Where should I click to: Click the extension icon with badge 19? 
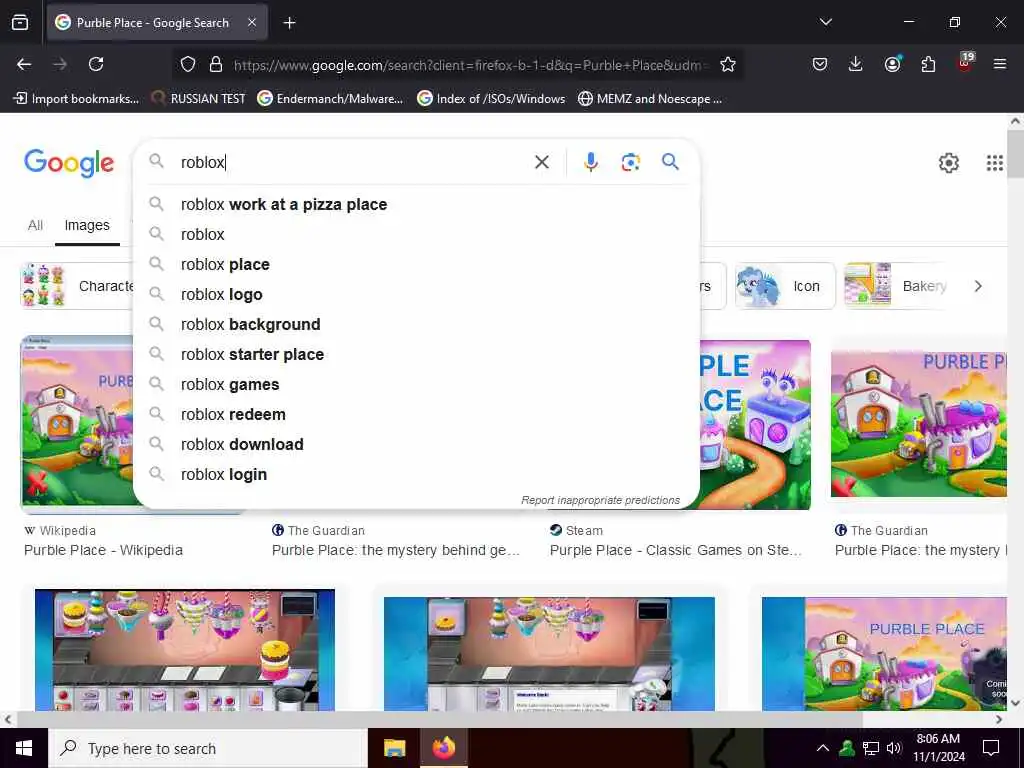965,61
